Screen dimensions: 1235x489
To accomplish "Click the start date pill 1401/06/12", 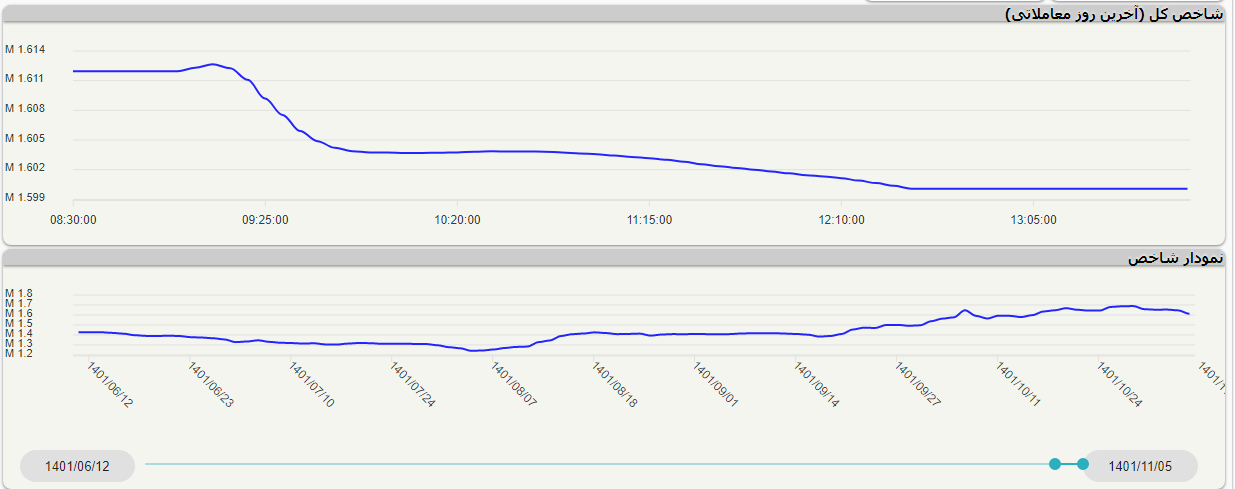I will pyautogui.click(x=77, y=466).
